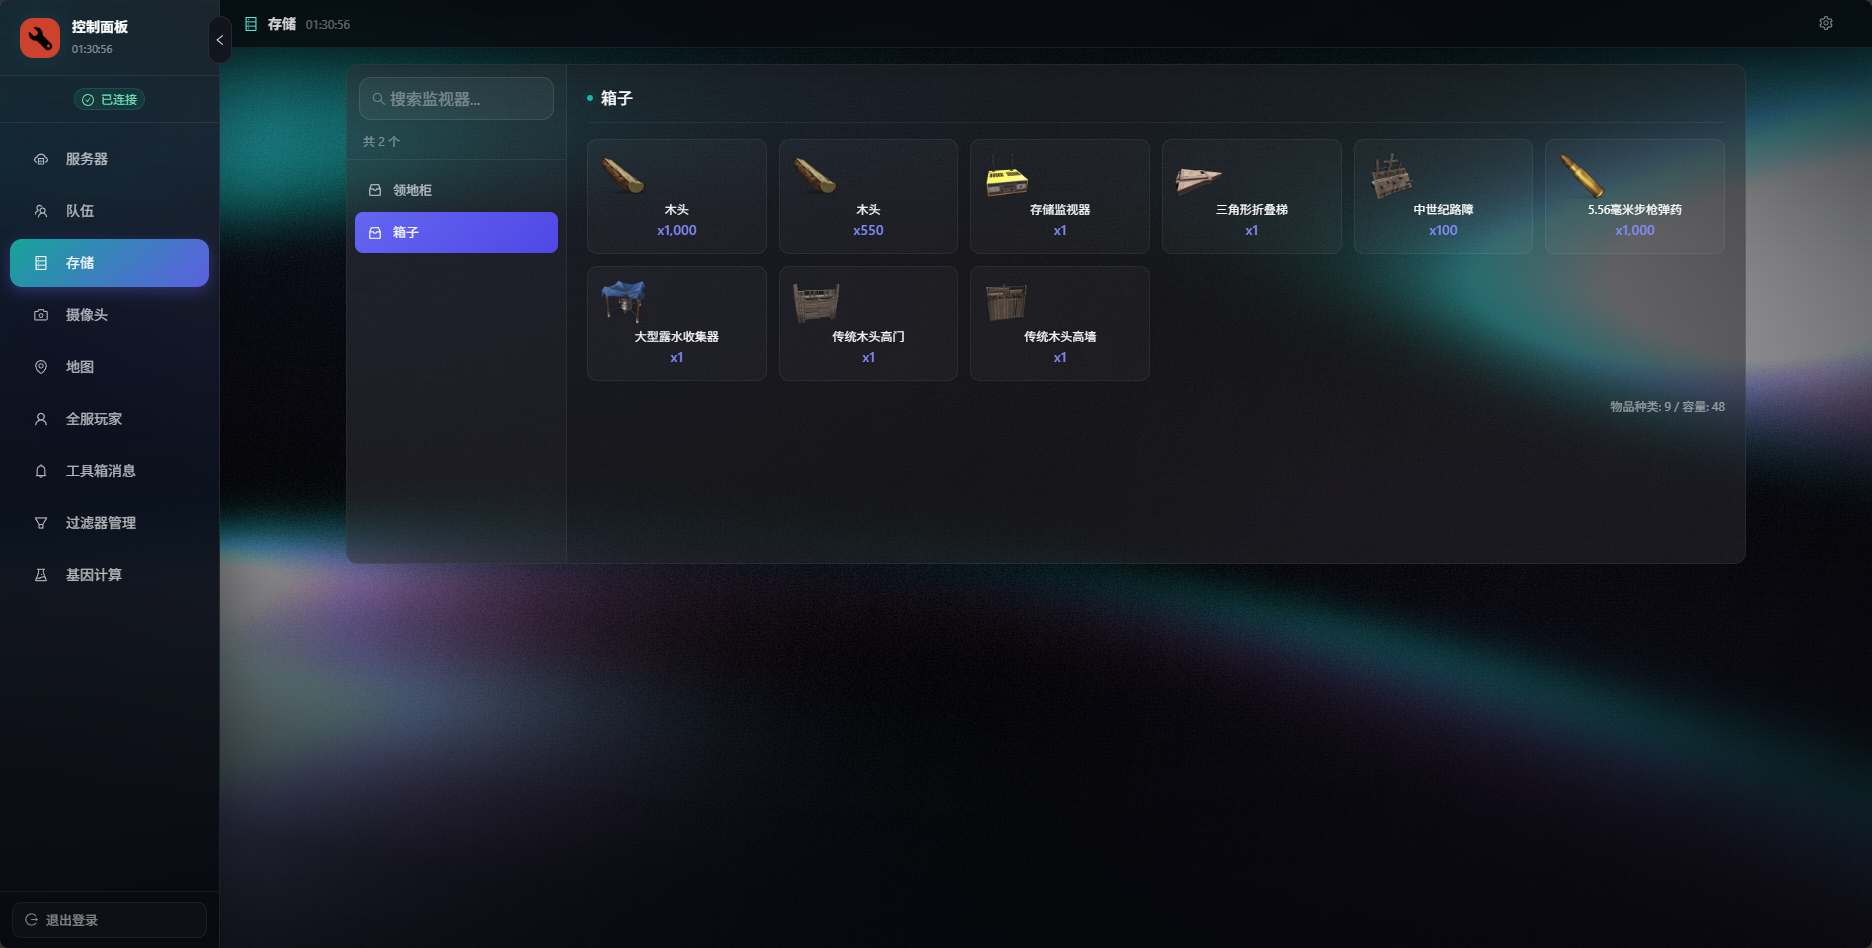Open settings gear in top right
Image resolution: width=1872 pixels, height=948 pixels.
coord(1826,23)
